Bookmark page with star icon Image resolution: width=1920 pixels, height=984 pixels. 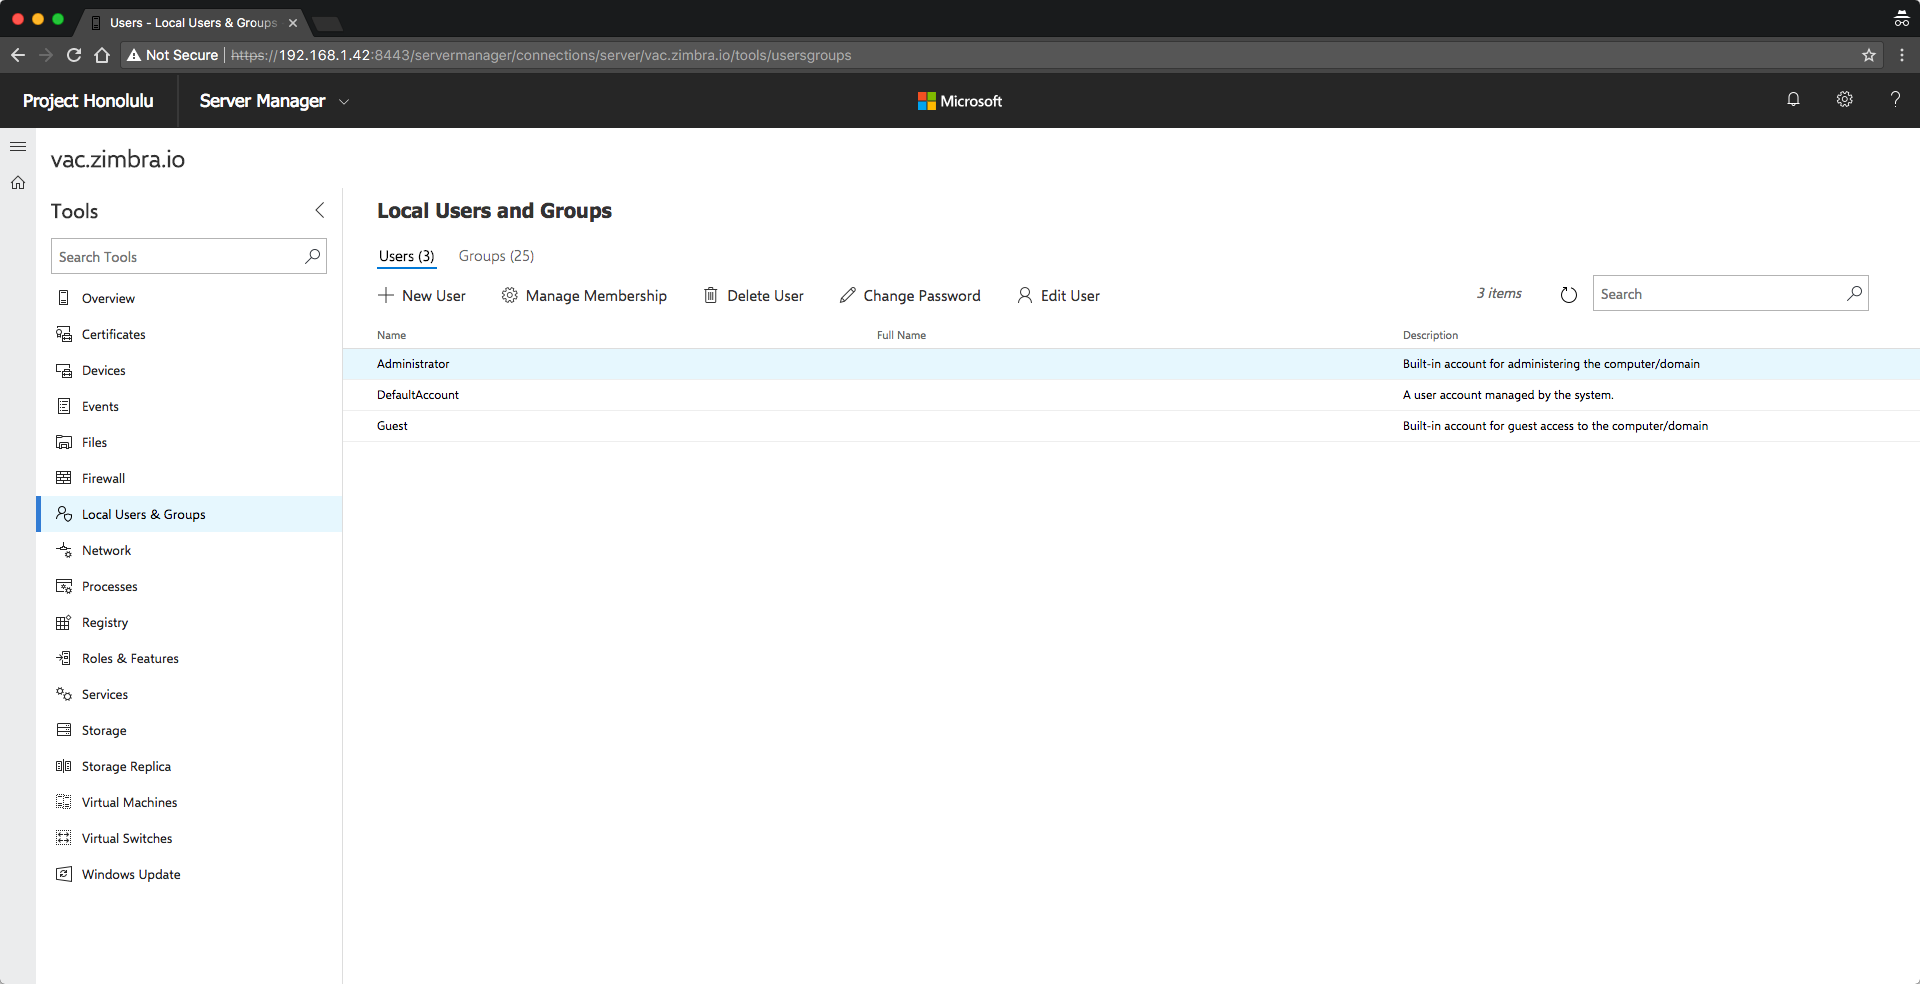tap(1869, 55)
